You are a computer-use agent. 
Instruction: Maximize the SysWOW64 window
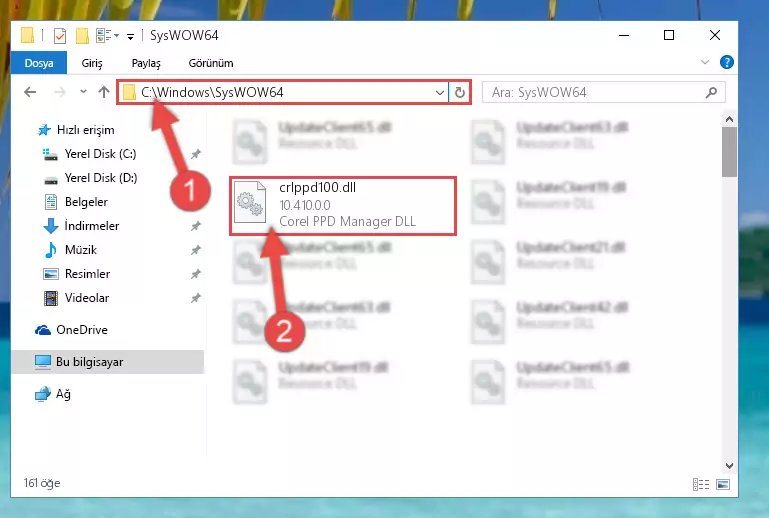click(x=669, y=35)
